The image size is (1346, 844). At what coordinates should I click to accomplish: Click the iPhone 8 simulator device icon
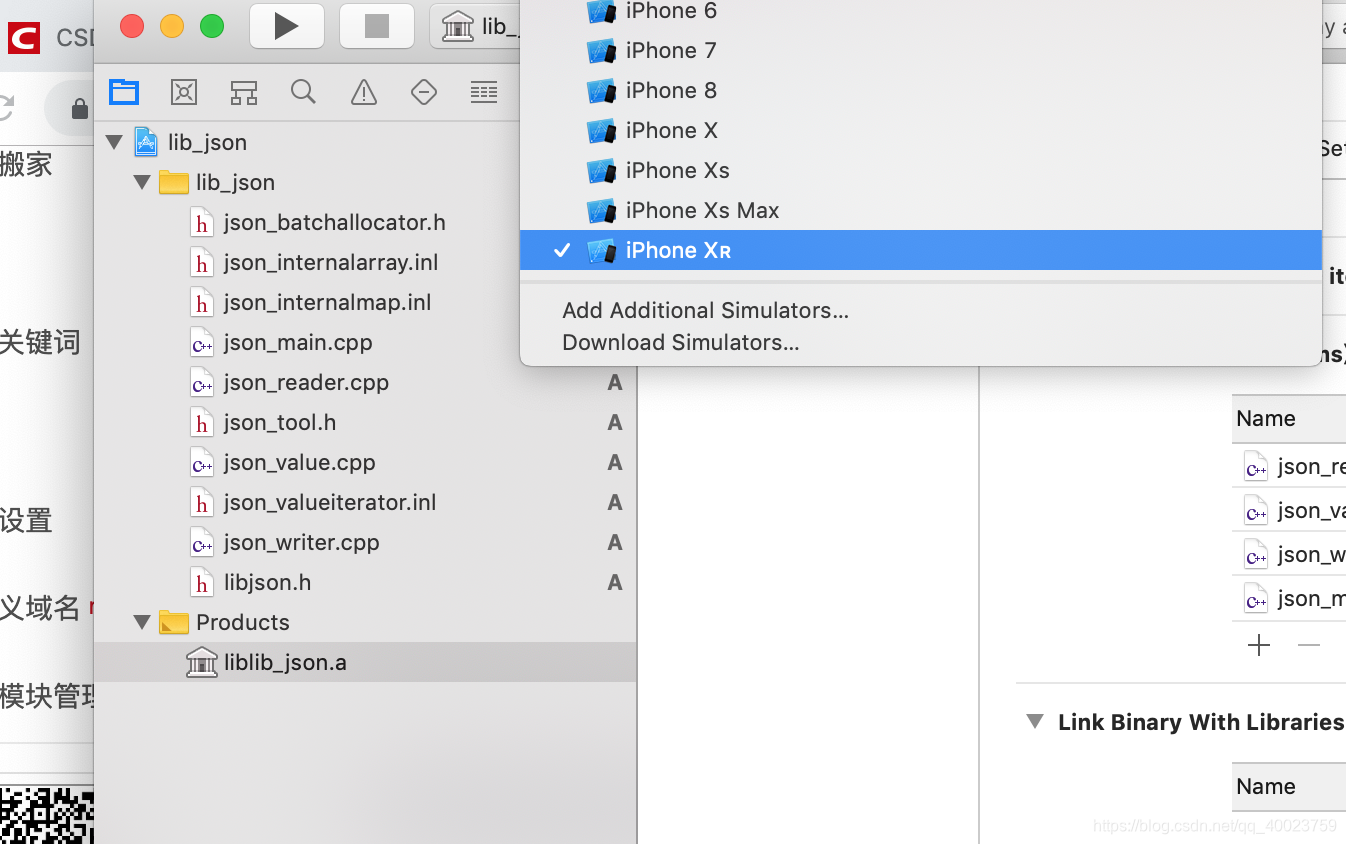601,91
